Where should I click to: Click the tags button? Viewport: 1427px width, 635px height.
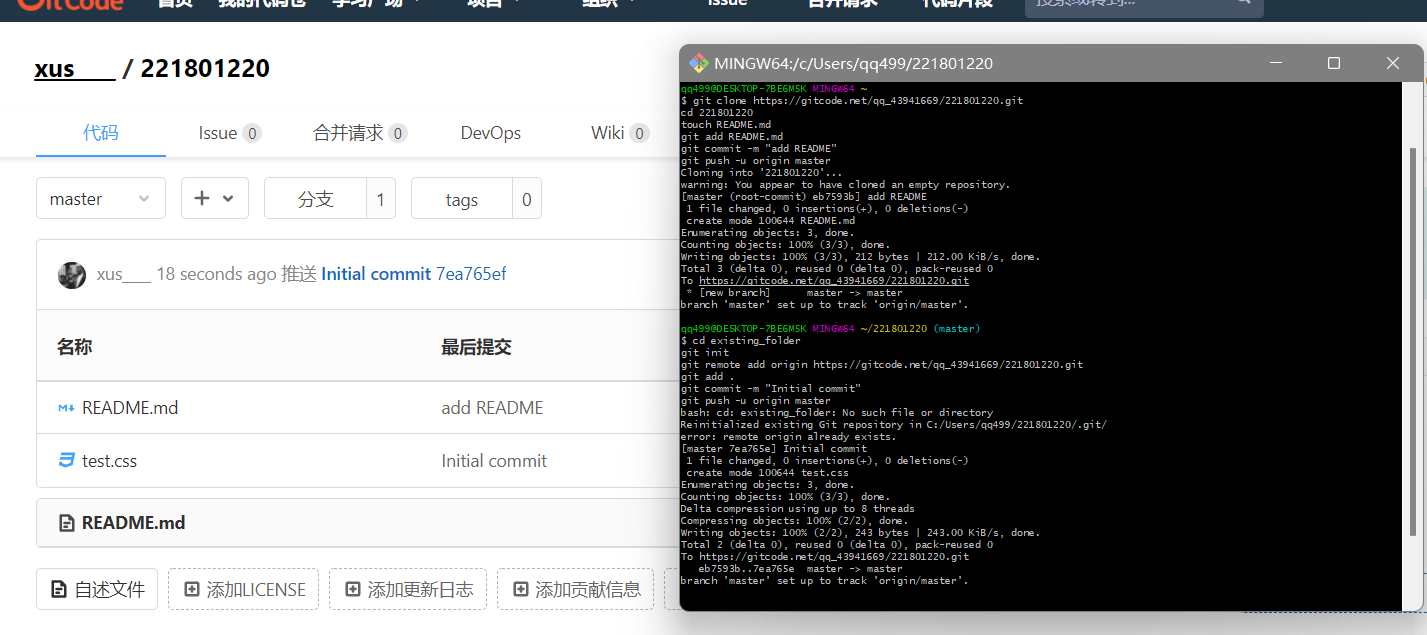(461, 199)
